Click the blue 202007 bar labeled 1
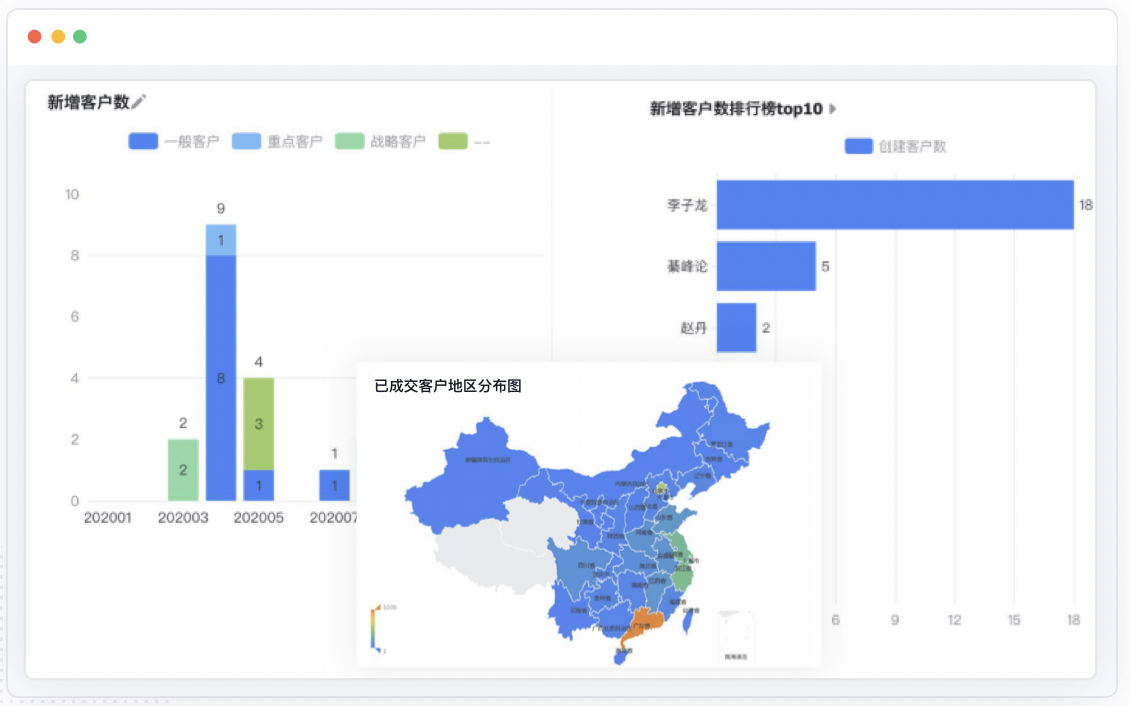1130x706 pixels. (x=334, y=485)
